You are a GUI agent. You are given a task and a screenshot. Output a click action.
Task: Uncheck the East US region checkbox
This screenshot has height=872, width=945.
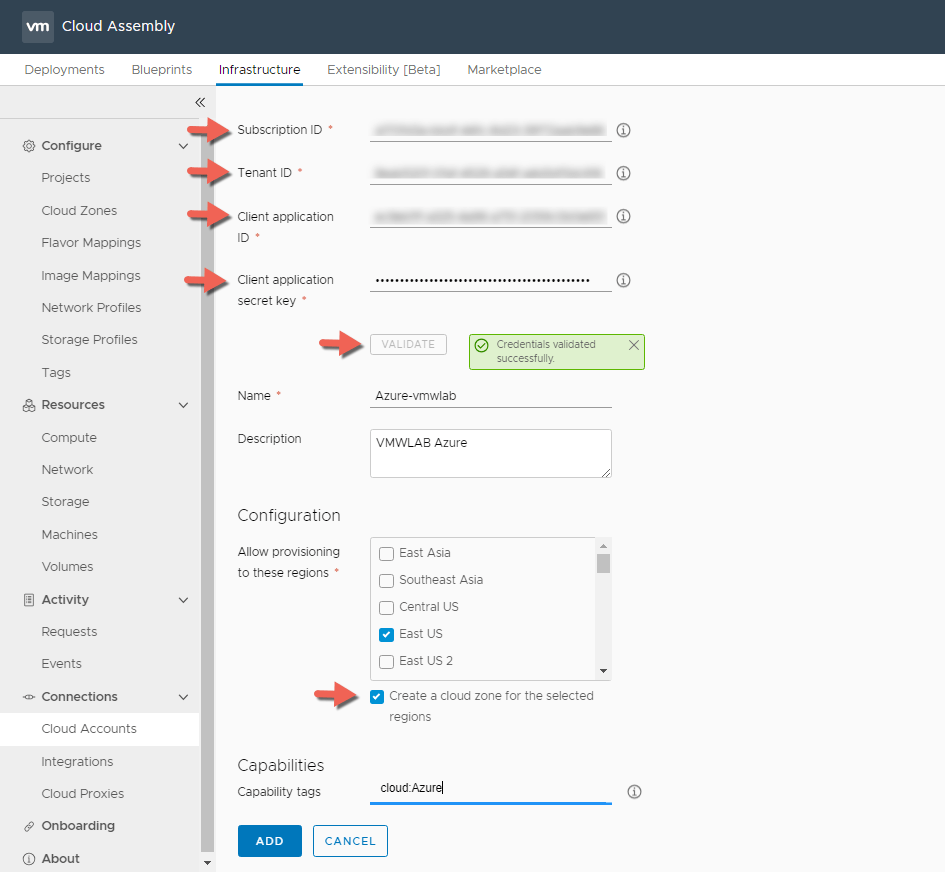386,634
